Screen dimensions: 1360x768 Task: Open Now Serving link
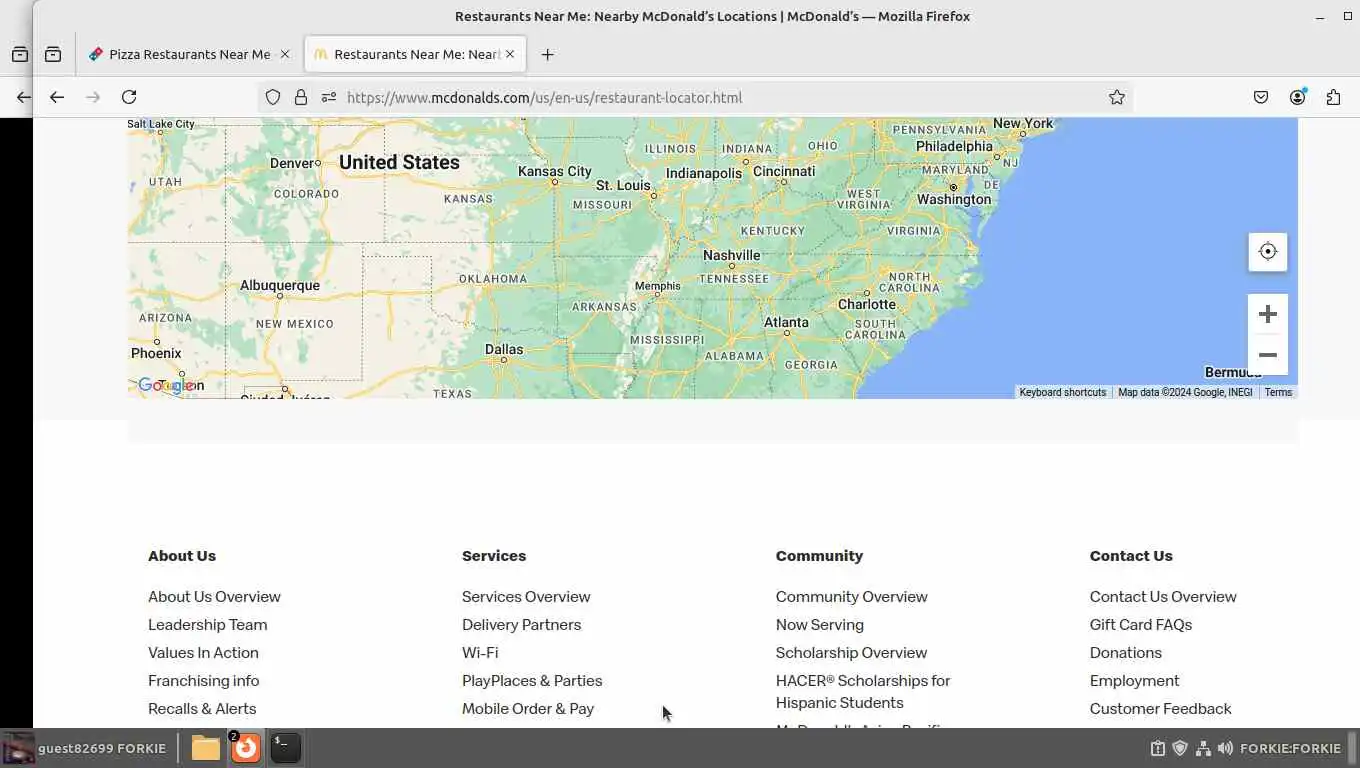pos(820,624)
